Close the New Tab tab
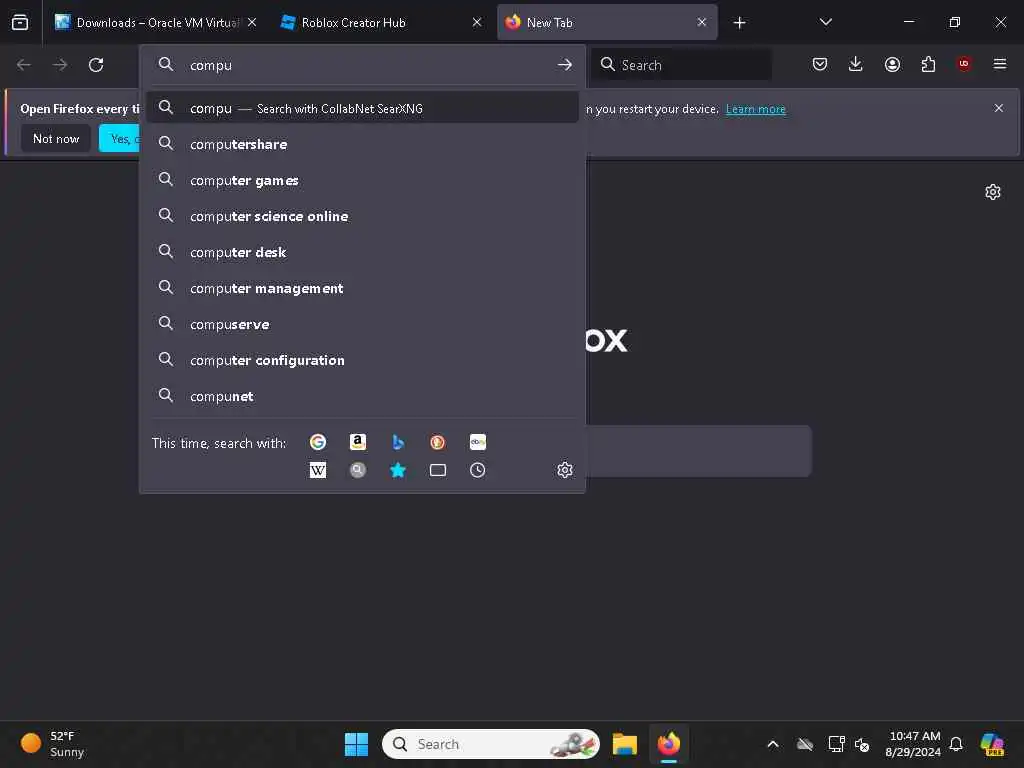Image resolution: width=1024 pixels, height=768 pixels. point(701,22)
